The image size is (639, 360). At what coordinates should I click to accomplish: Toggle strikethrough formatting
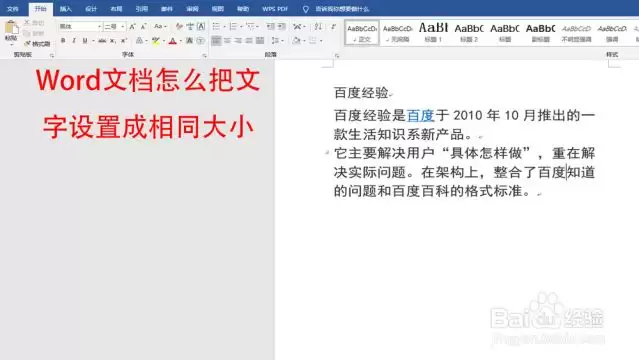pos(102,40)
